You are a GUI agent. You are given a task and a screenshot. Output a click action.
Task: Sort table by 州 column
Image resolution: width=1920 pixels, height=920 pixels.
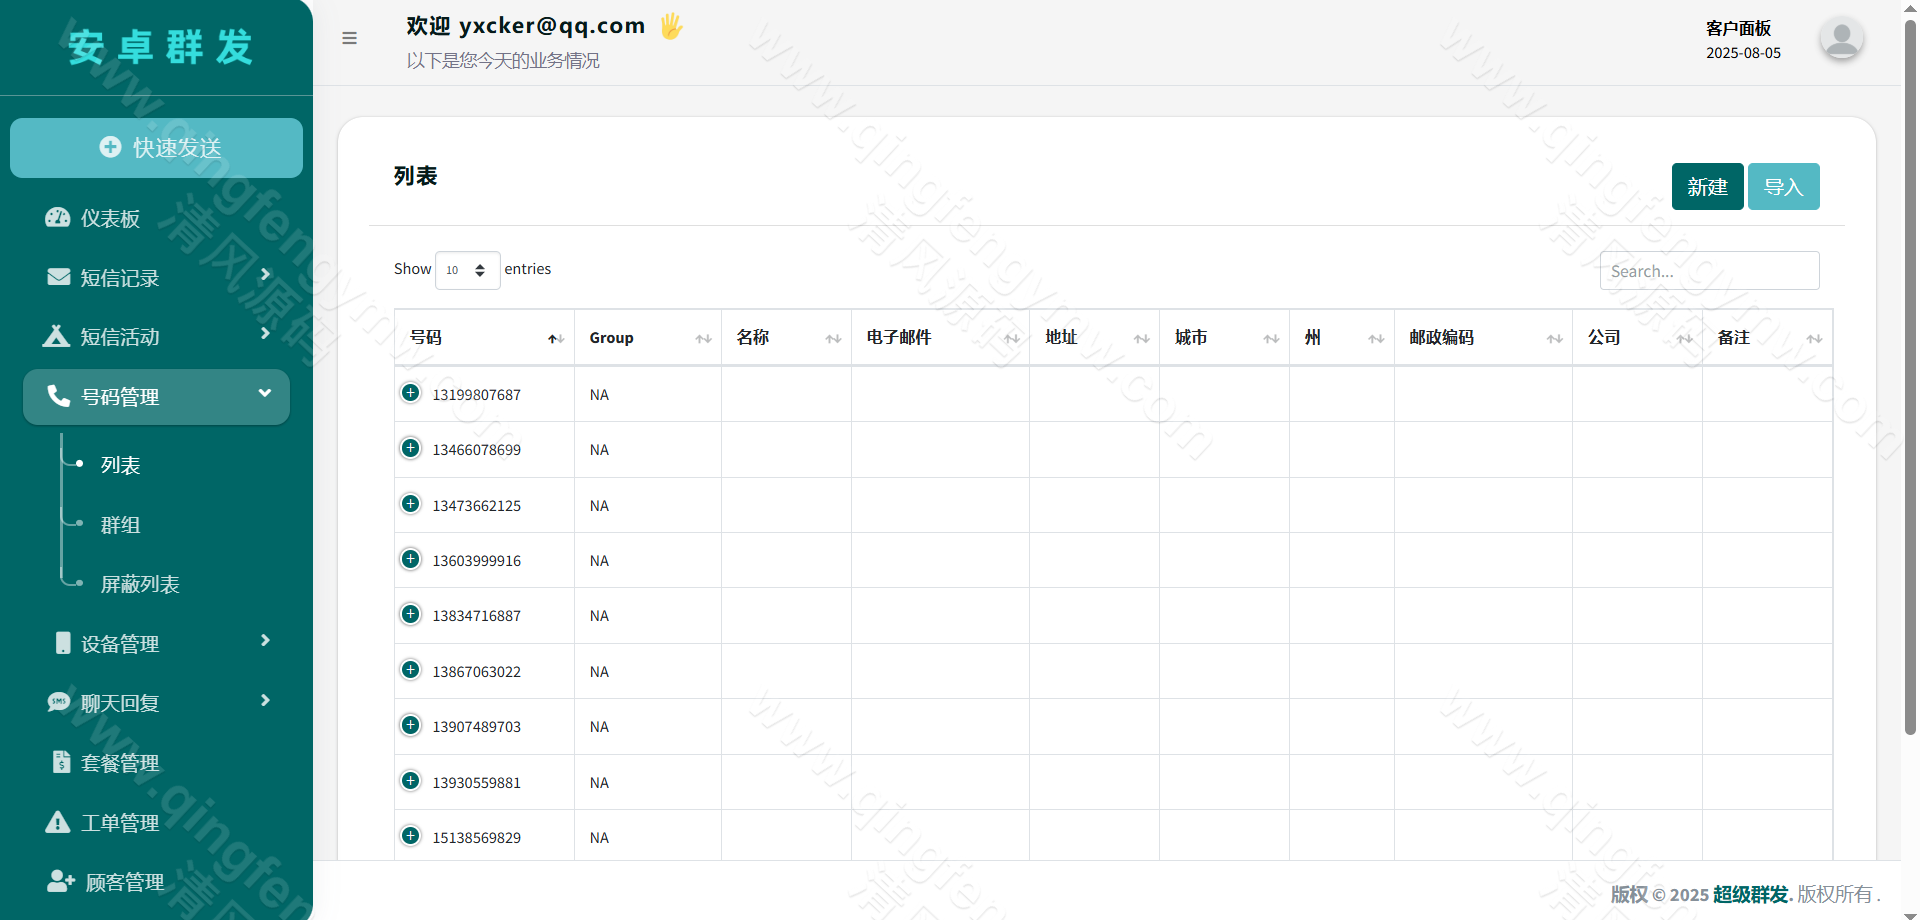pos(1342,338)
